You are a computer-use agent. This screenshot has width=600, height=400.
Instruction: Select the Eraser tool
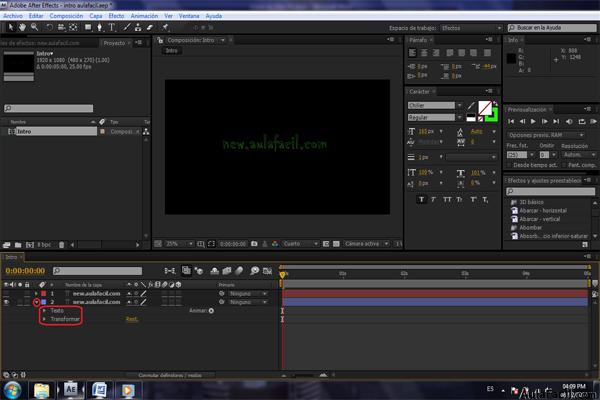pos(150,27)
